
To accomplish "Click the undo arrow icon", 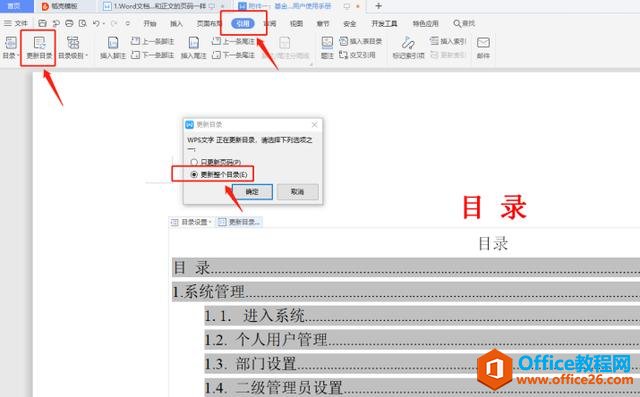I will (x=96, y=23).
